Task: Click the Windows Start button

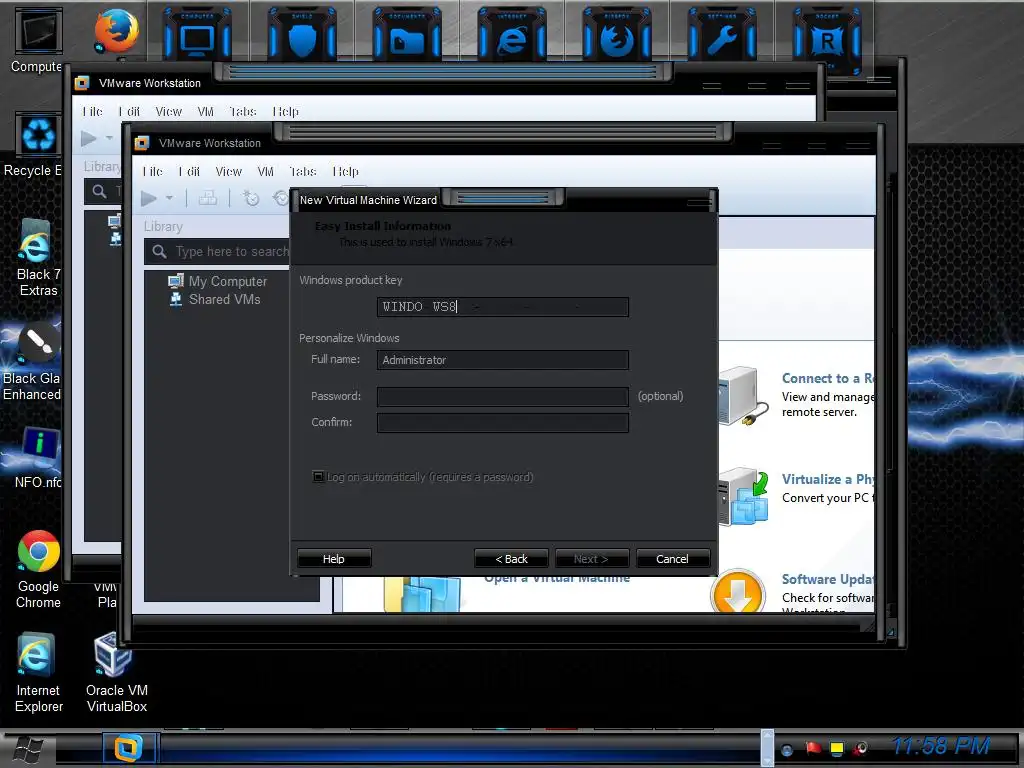Action: (28, 750)
